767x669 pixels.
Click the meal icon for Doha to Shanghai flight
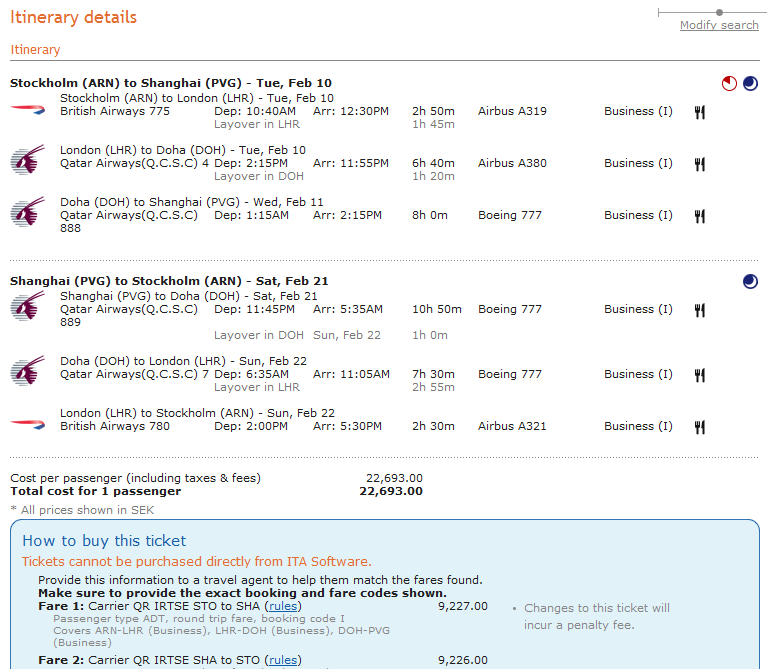(x=700, y=216)
